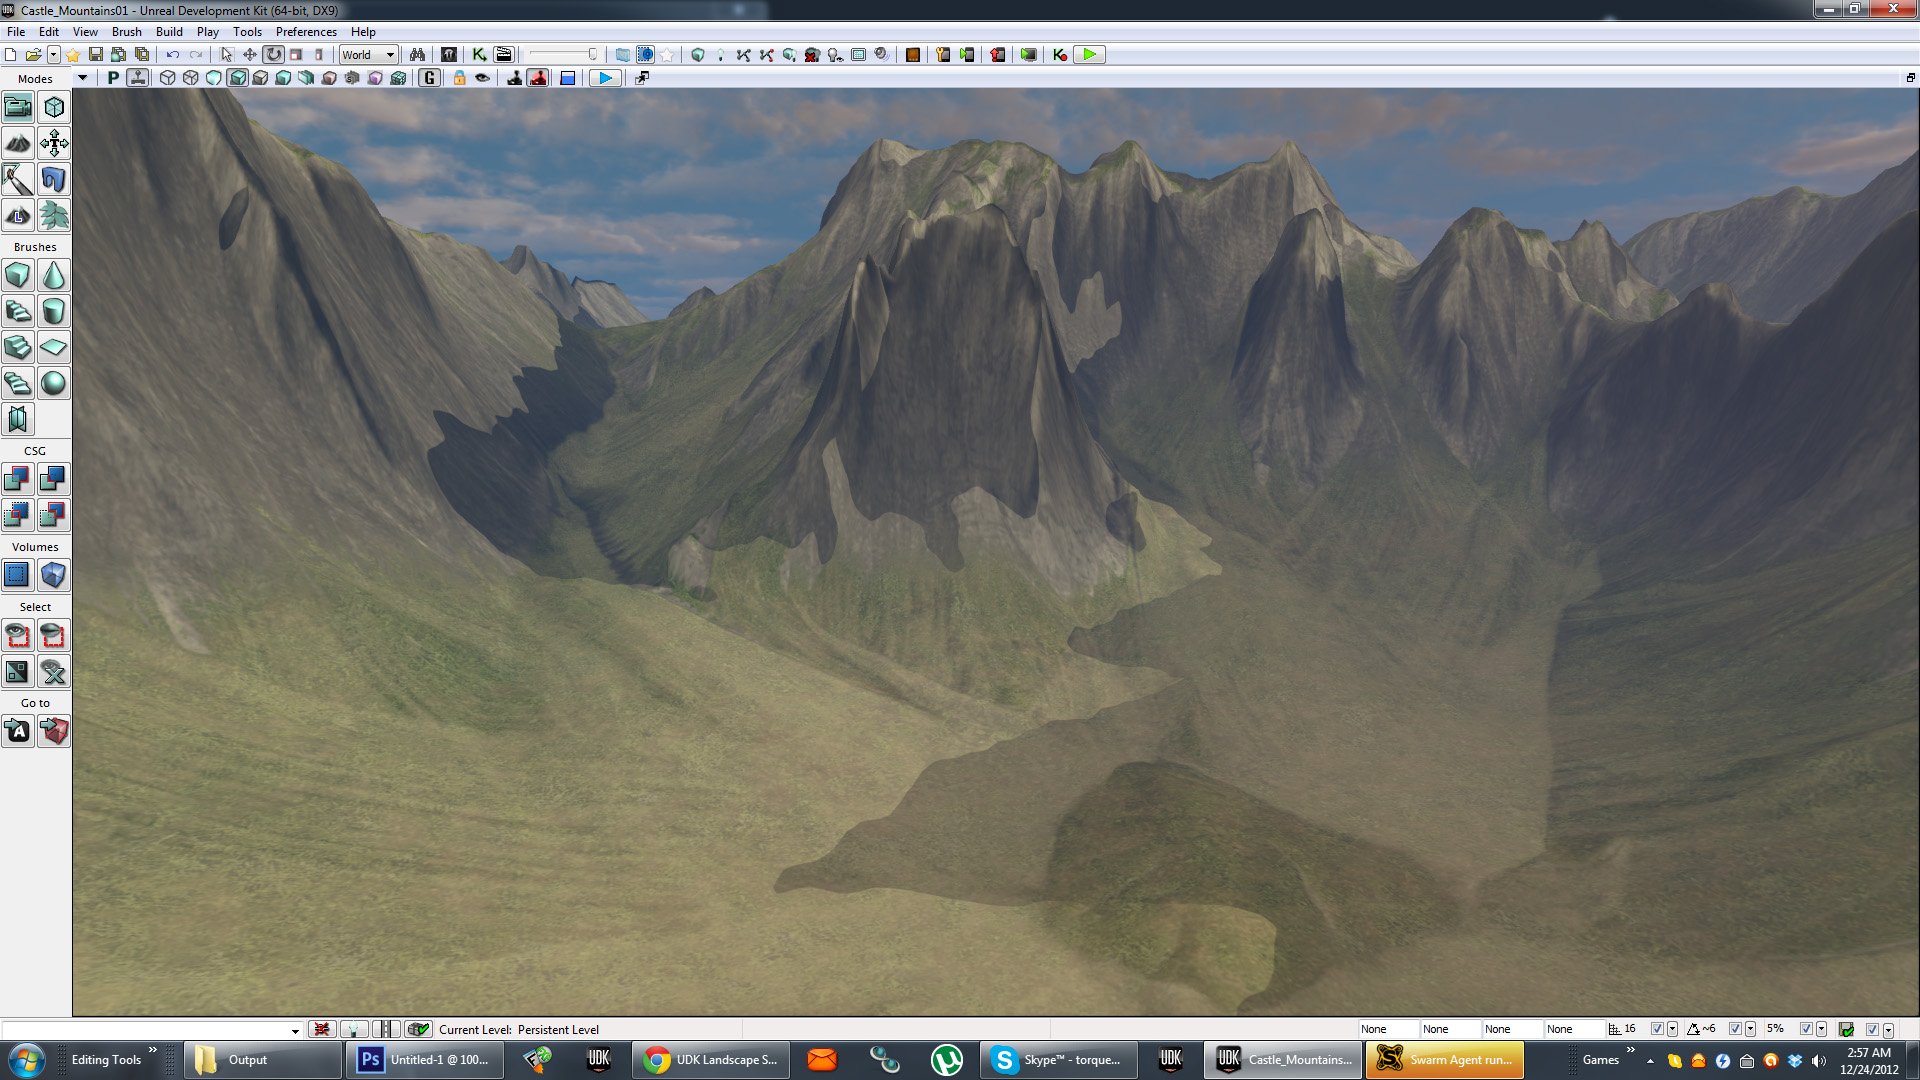Image resolution: width=1920 pixels, height=1080 pixels.
Task: Open the World coordinate system dropdown
Action: [x=368, y=55]
